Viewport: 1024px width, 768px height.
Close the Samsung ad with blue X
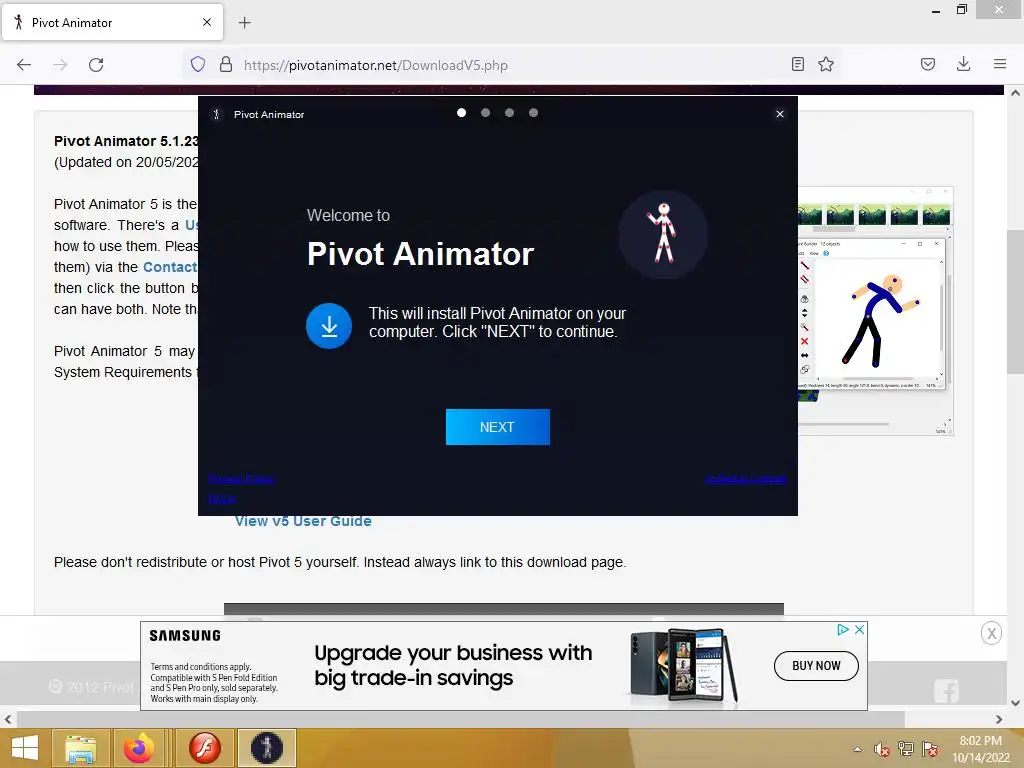[859, 629]
